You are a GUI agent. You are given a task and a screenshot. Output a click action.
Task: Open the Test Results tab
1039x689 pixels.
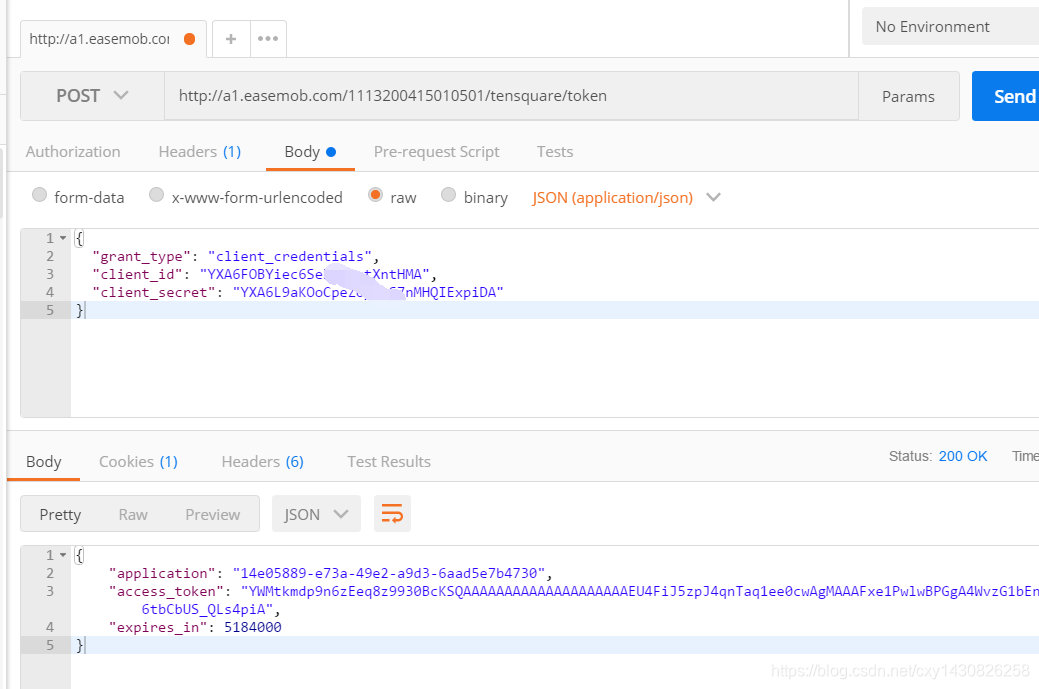click(x=389, y=462)
